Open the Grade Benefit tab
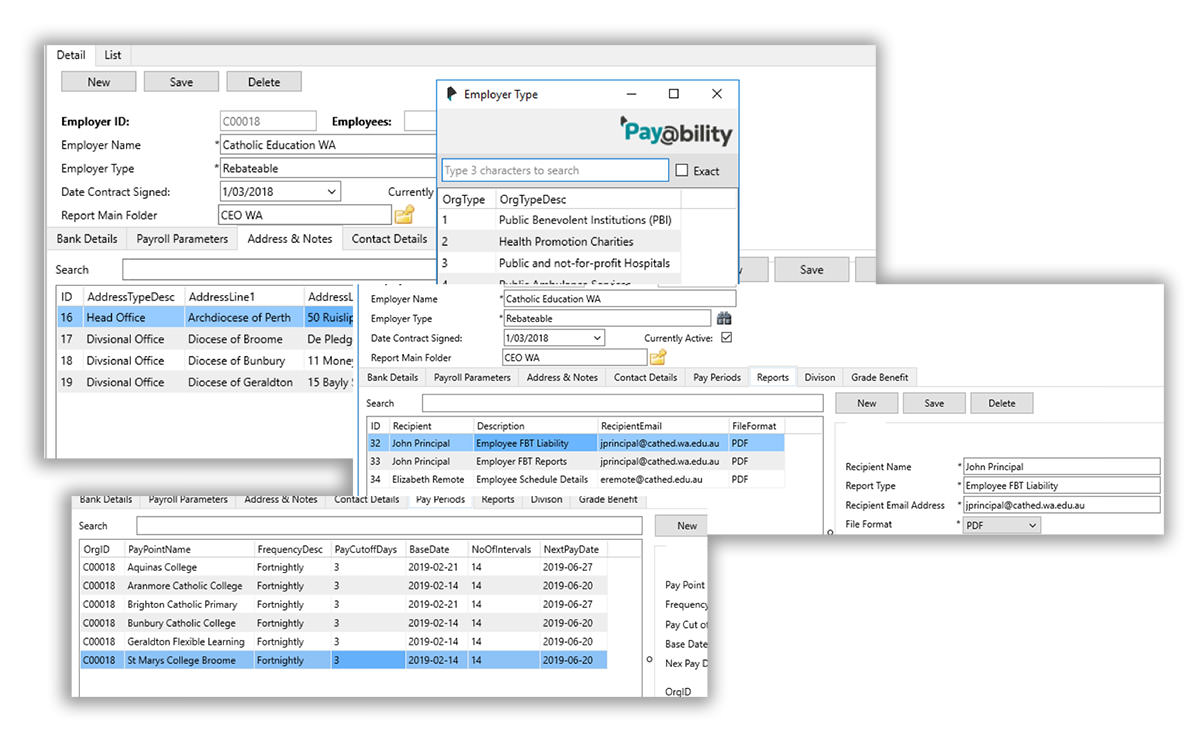 point(879,377)
